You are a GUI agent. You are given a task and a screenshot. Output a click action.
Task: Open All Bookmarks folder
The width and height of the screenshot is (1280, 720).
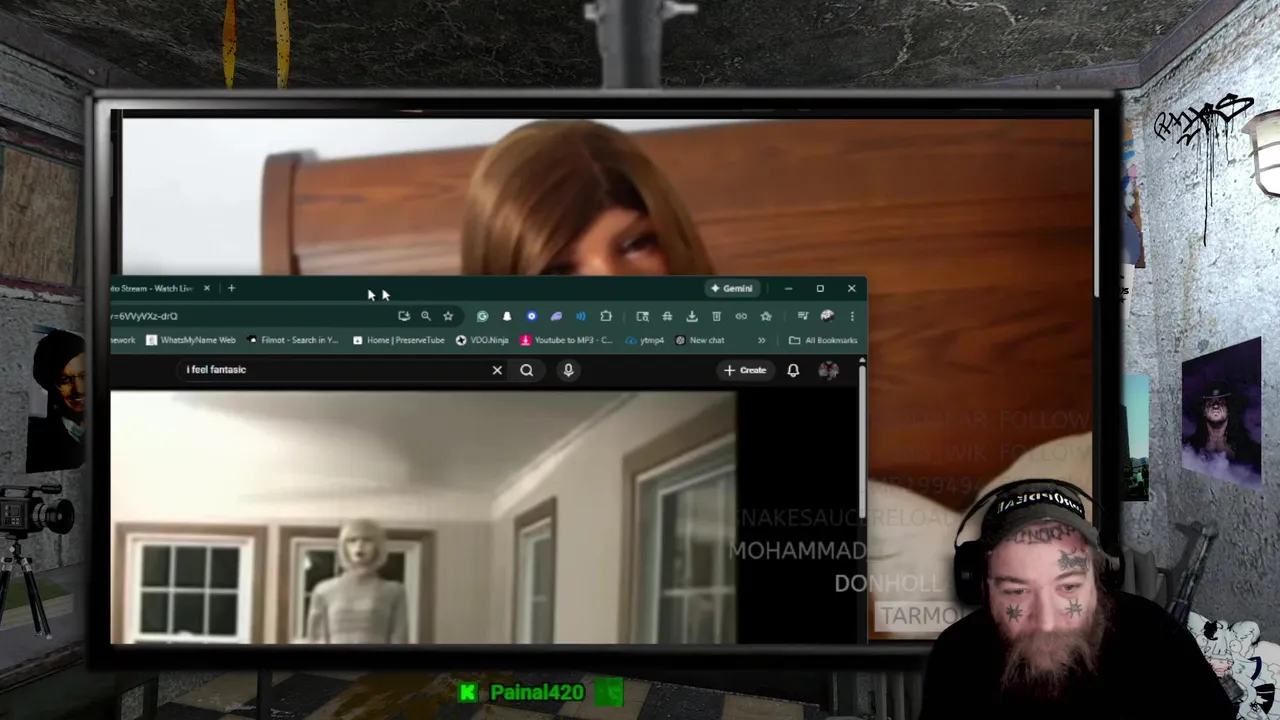(x=823, y=340)
